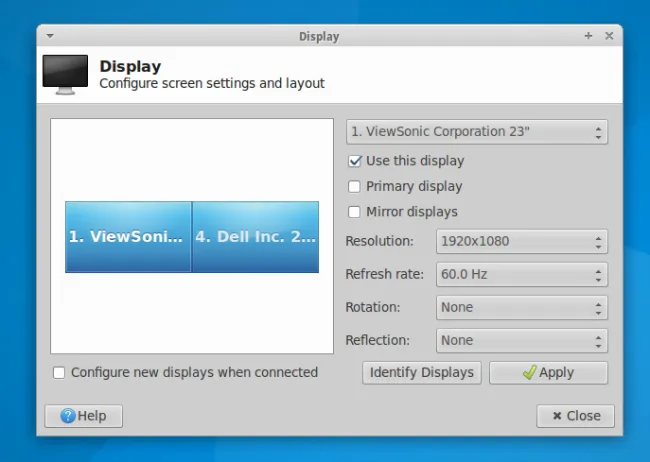The height and width of the screenshot is (462, 650).
Task: Enable the Primary display checkbox
Action: click(354, 186)
